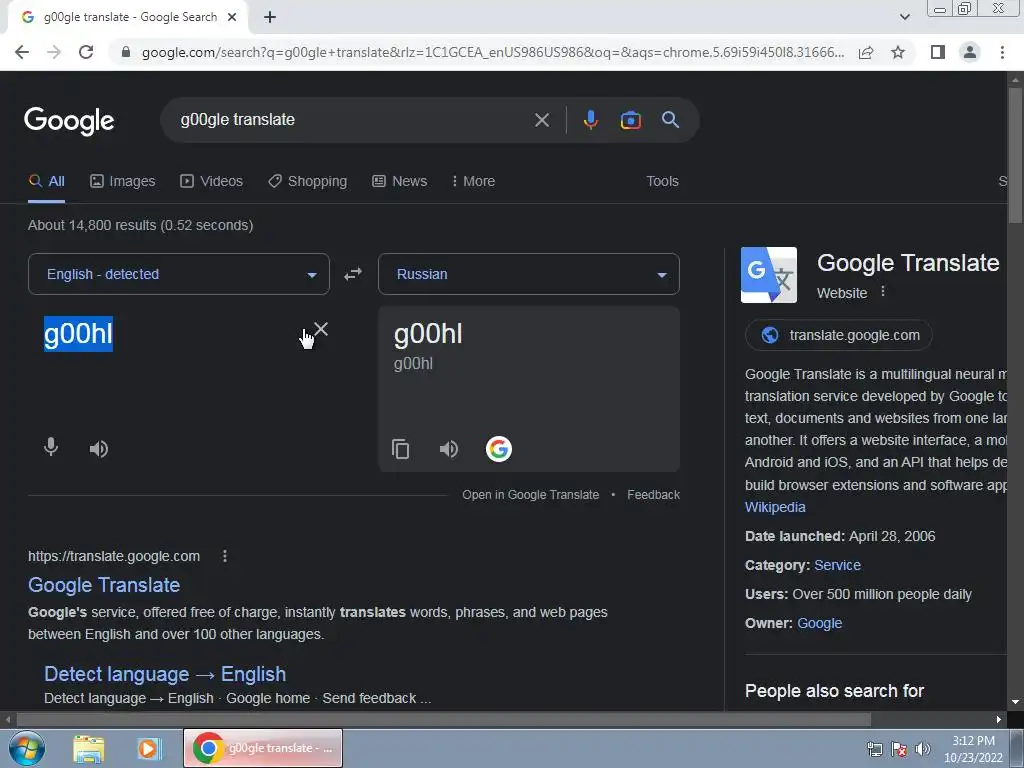Copy the translated text
This screenshot has width=1024, height=768.
click(400, 449)
